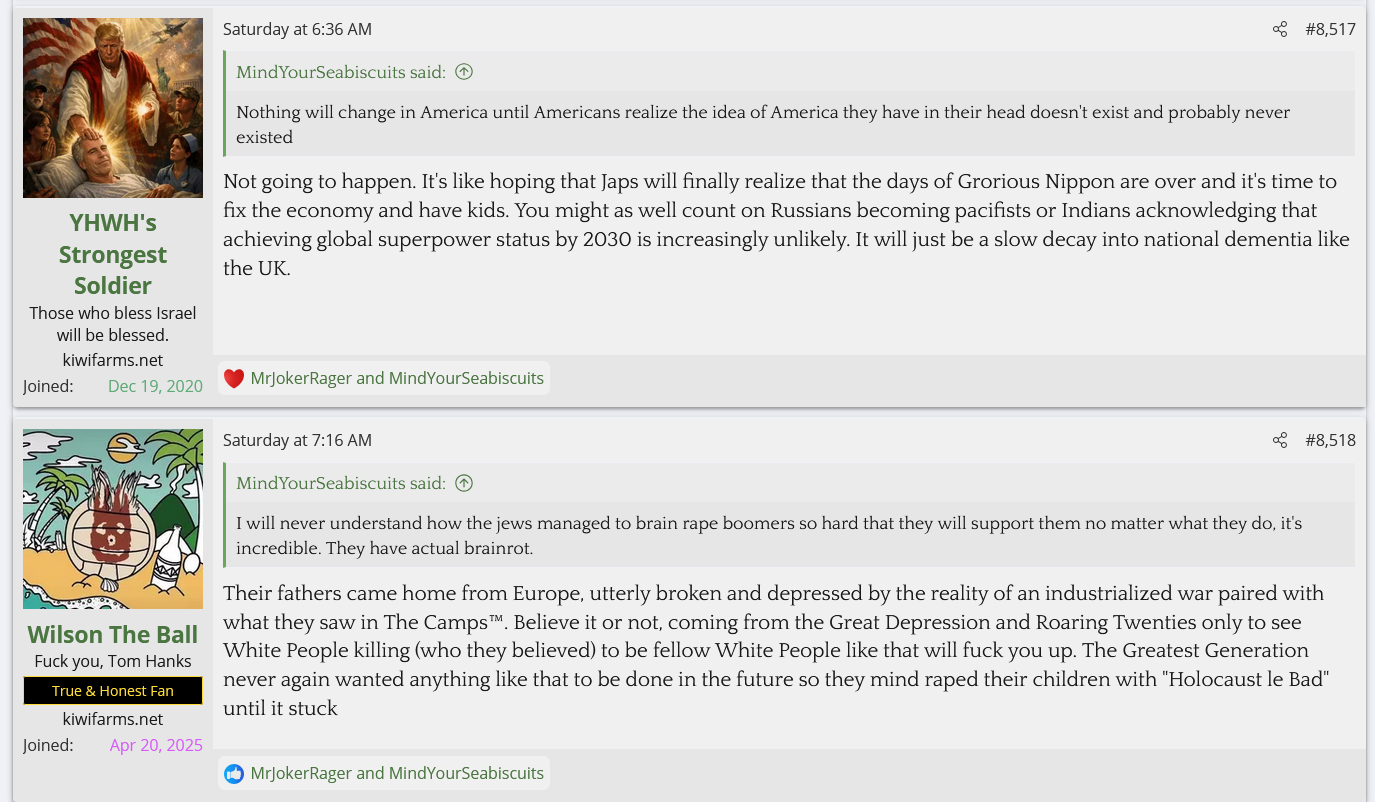Click the True & Honest Fan badge
This screenshot has width=1375, height=802.
(113, 691)
